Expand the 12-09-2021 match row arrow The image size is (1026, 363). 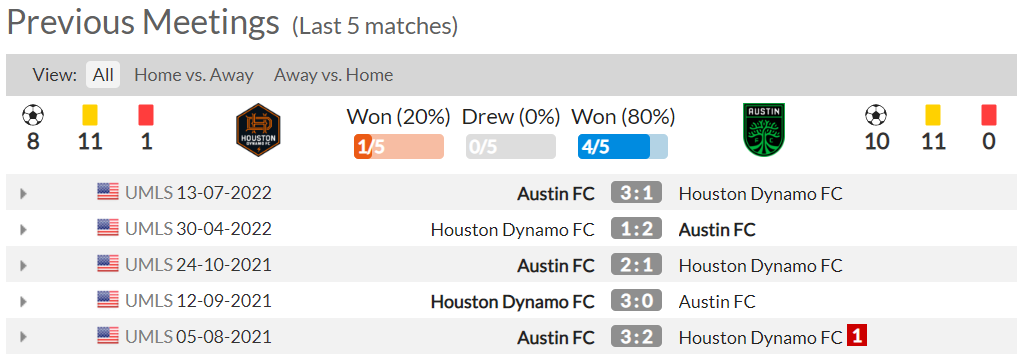24,302
